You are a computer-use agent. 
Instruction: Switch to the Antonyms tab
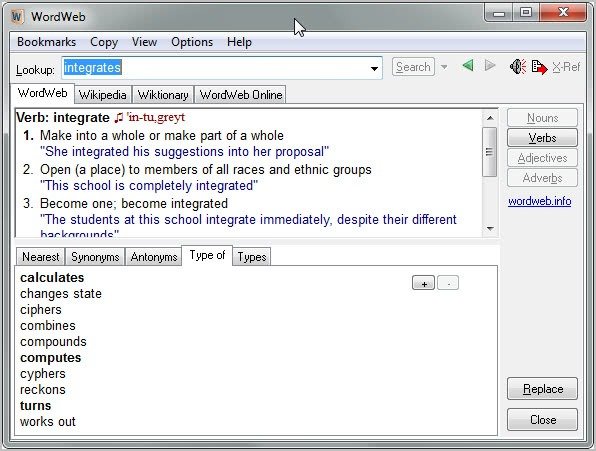(x=154, y=257)
